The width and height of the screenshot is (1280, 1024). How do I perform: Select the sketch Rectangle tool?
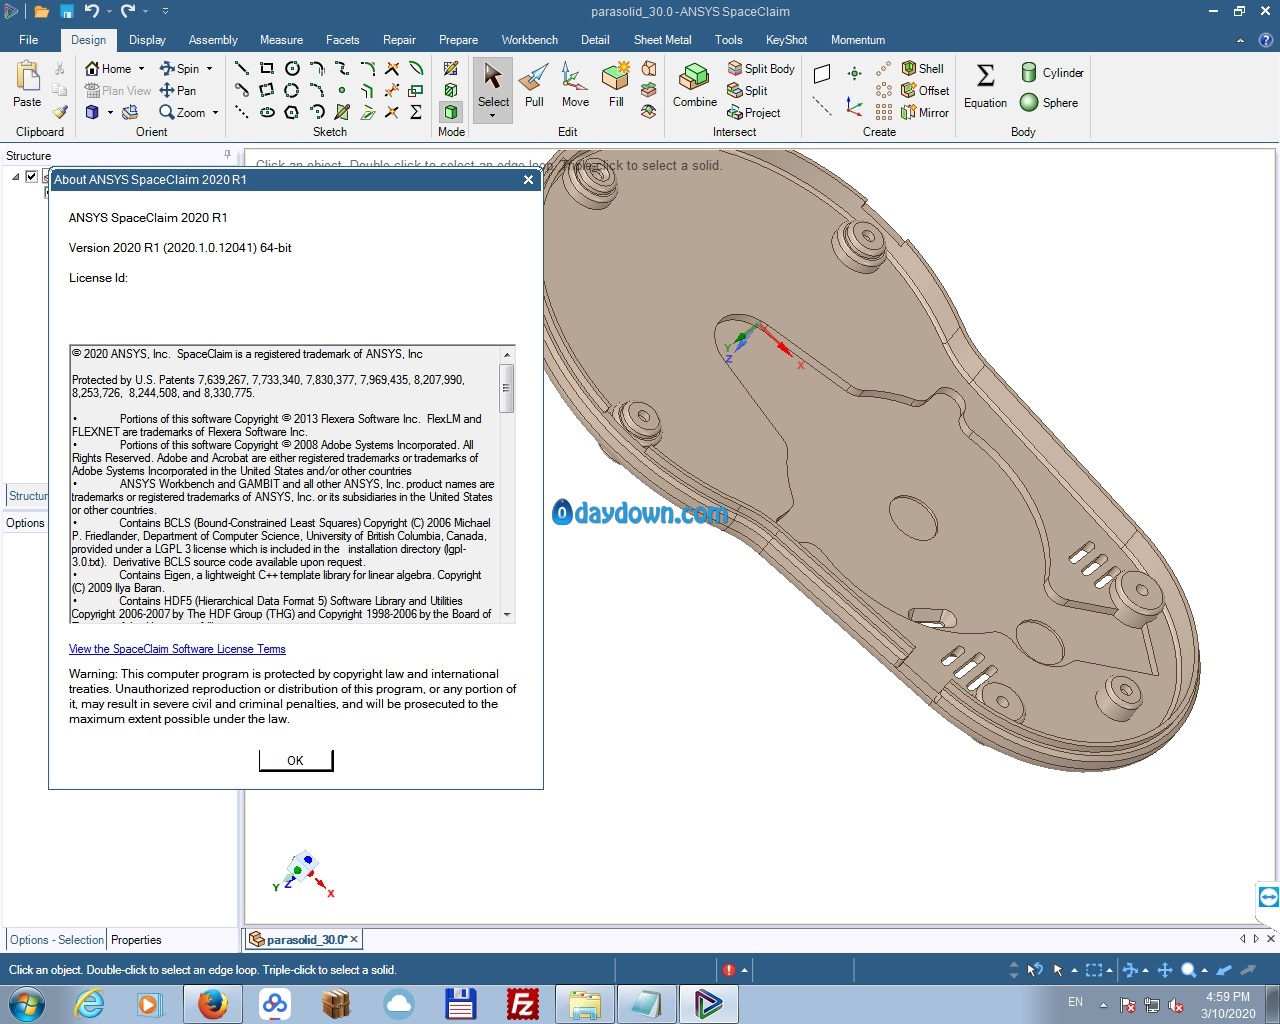pos(267,68)
